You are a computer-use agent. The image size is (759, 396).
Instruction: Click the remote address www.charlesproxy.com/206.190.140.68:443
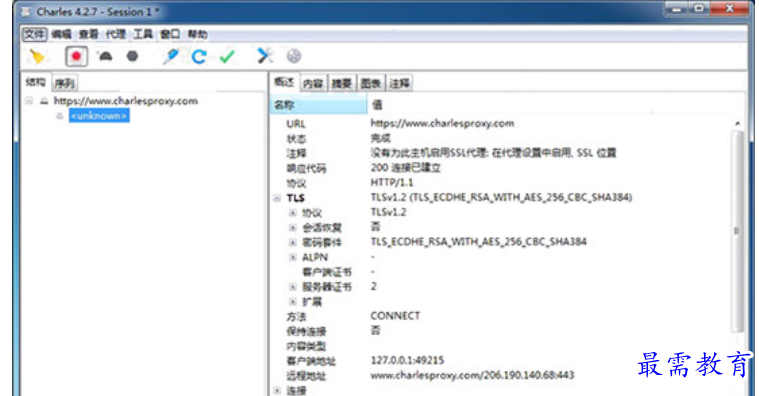[472, 375]
